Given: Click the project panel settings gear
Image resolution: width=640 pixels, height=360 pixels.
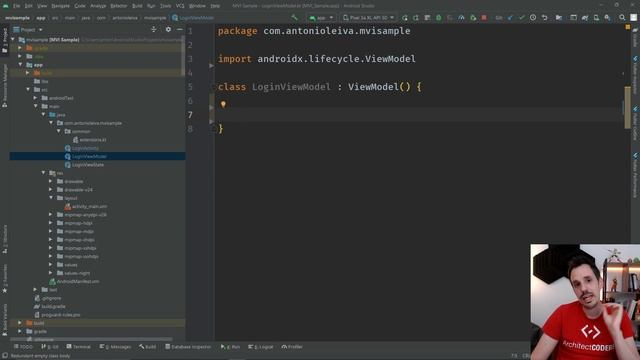Looking at the screenshot, I should (x=168, y=29).
